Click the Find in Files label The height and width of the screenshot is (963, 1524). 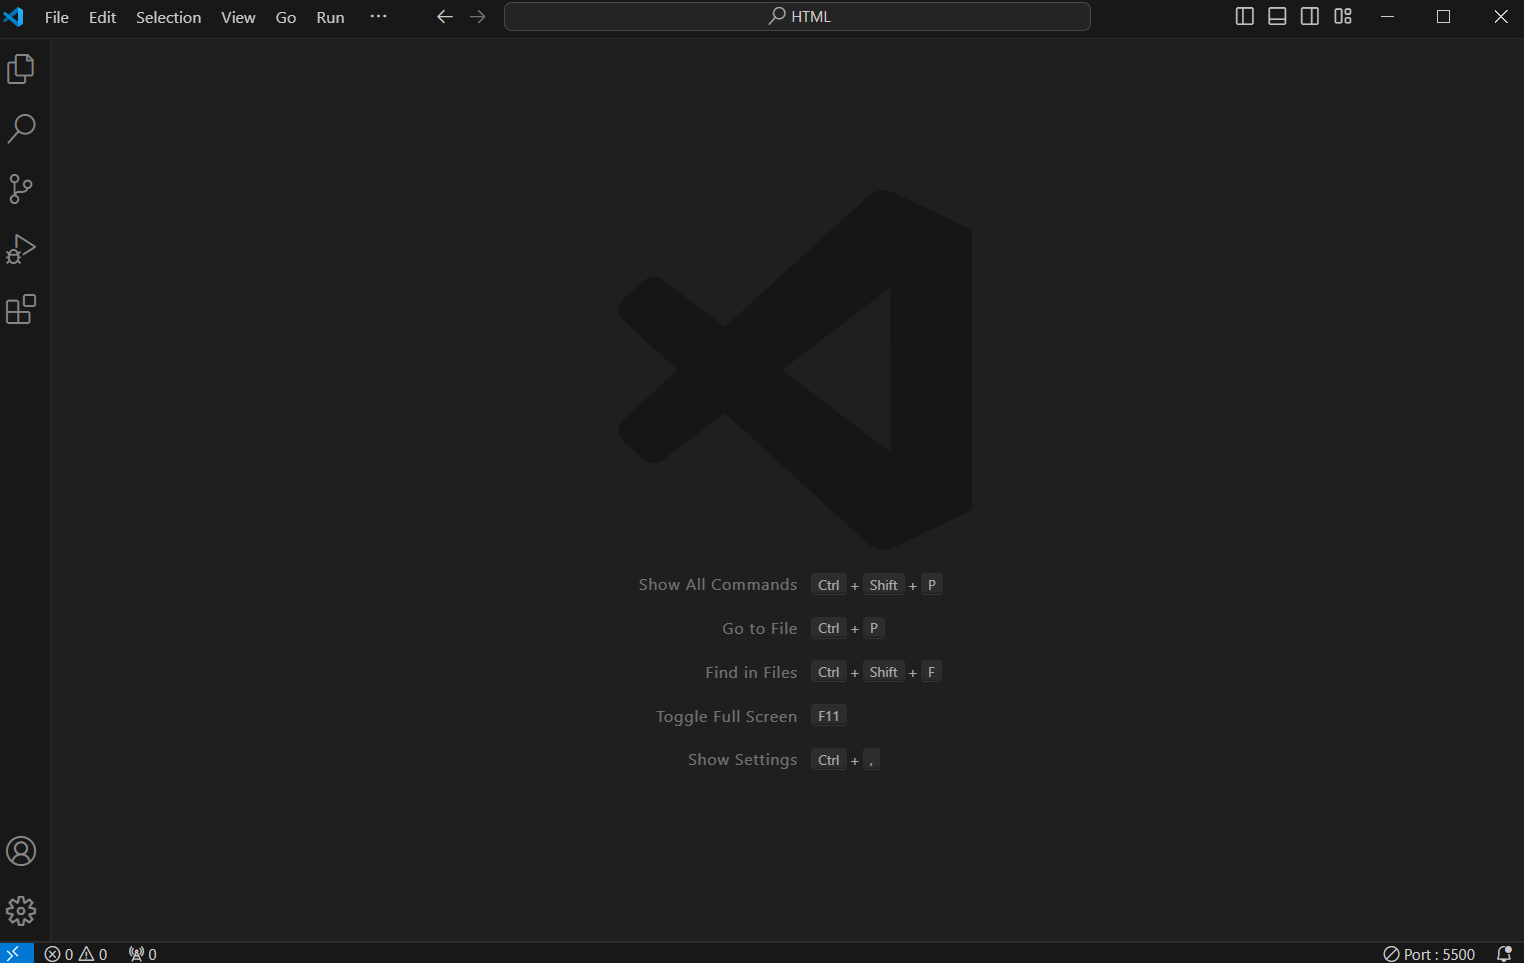coord(751,673)
